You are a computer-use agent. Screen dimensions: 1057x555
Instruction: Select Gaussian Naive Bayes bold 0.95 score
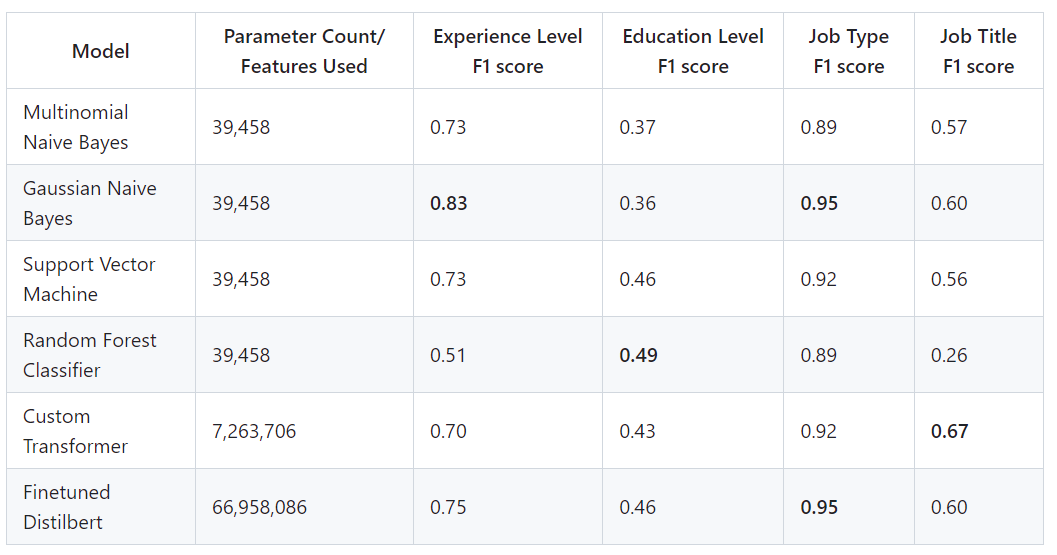(x=819, y=203)
